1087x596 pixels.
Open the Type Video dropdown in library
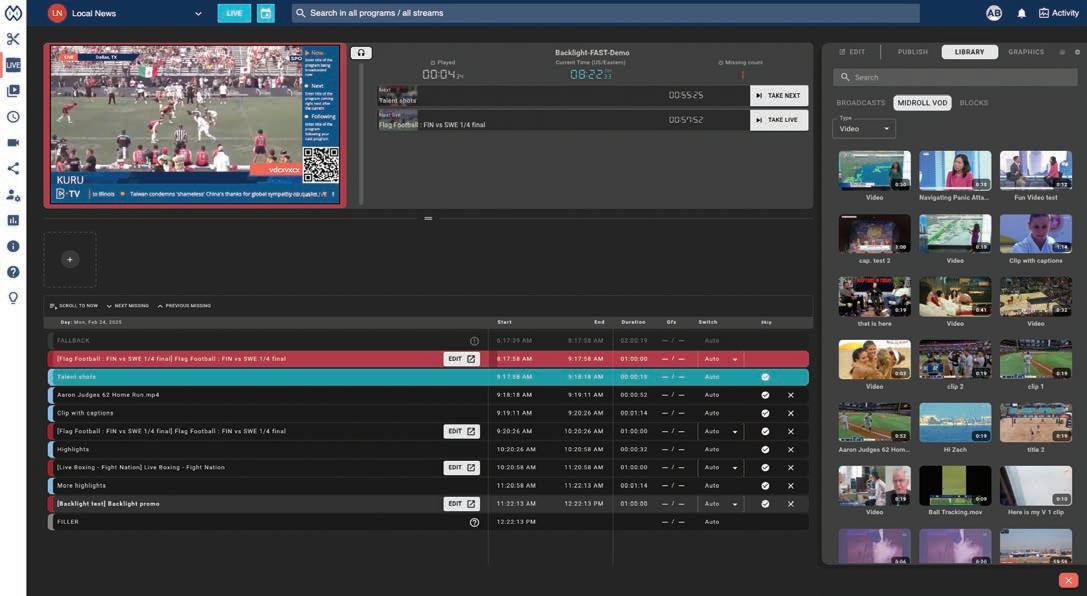tap(864, 128)
